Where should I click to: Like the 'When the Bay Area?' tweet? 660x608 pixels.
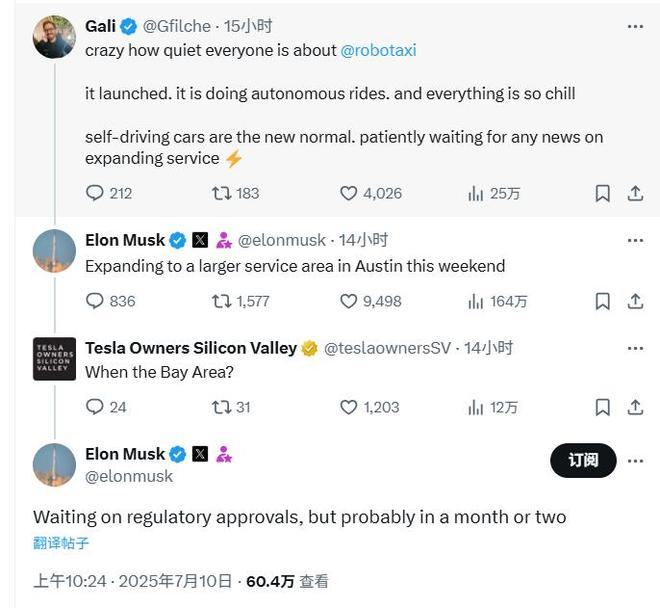coord(349,407)
